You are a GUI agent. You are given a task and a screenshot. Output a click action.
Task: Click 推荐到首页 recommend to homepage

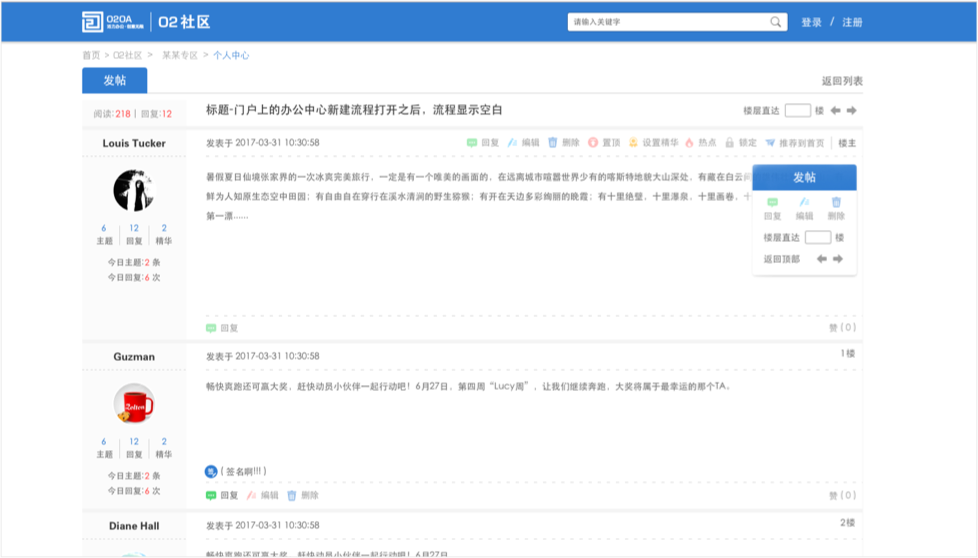coord(771,143)
